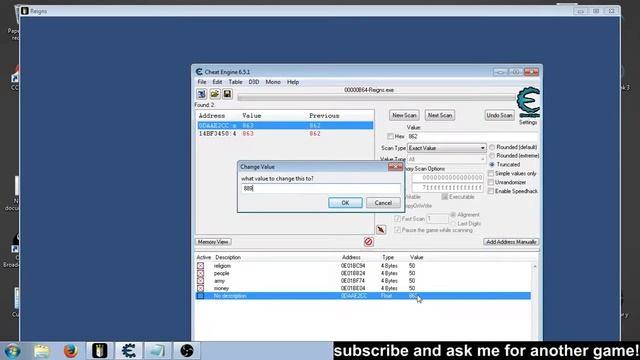Click the Description column header
This screenshot has height=360, width=640.
pyautogui.click(x=228, y=258)
